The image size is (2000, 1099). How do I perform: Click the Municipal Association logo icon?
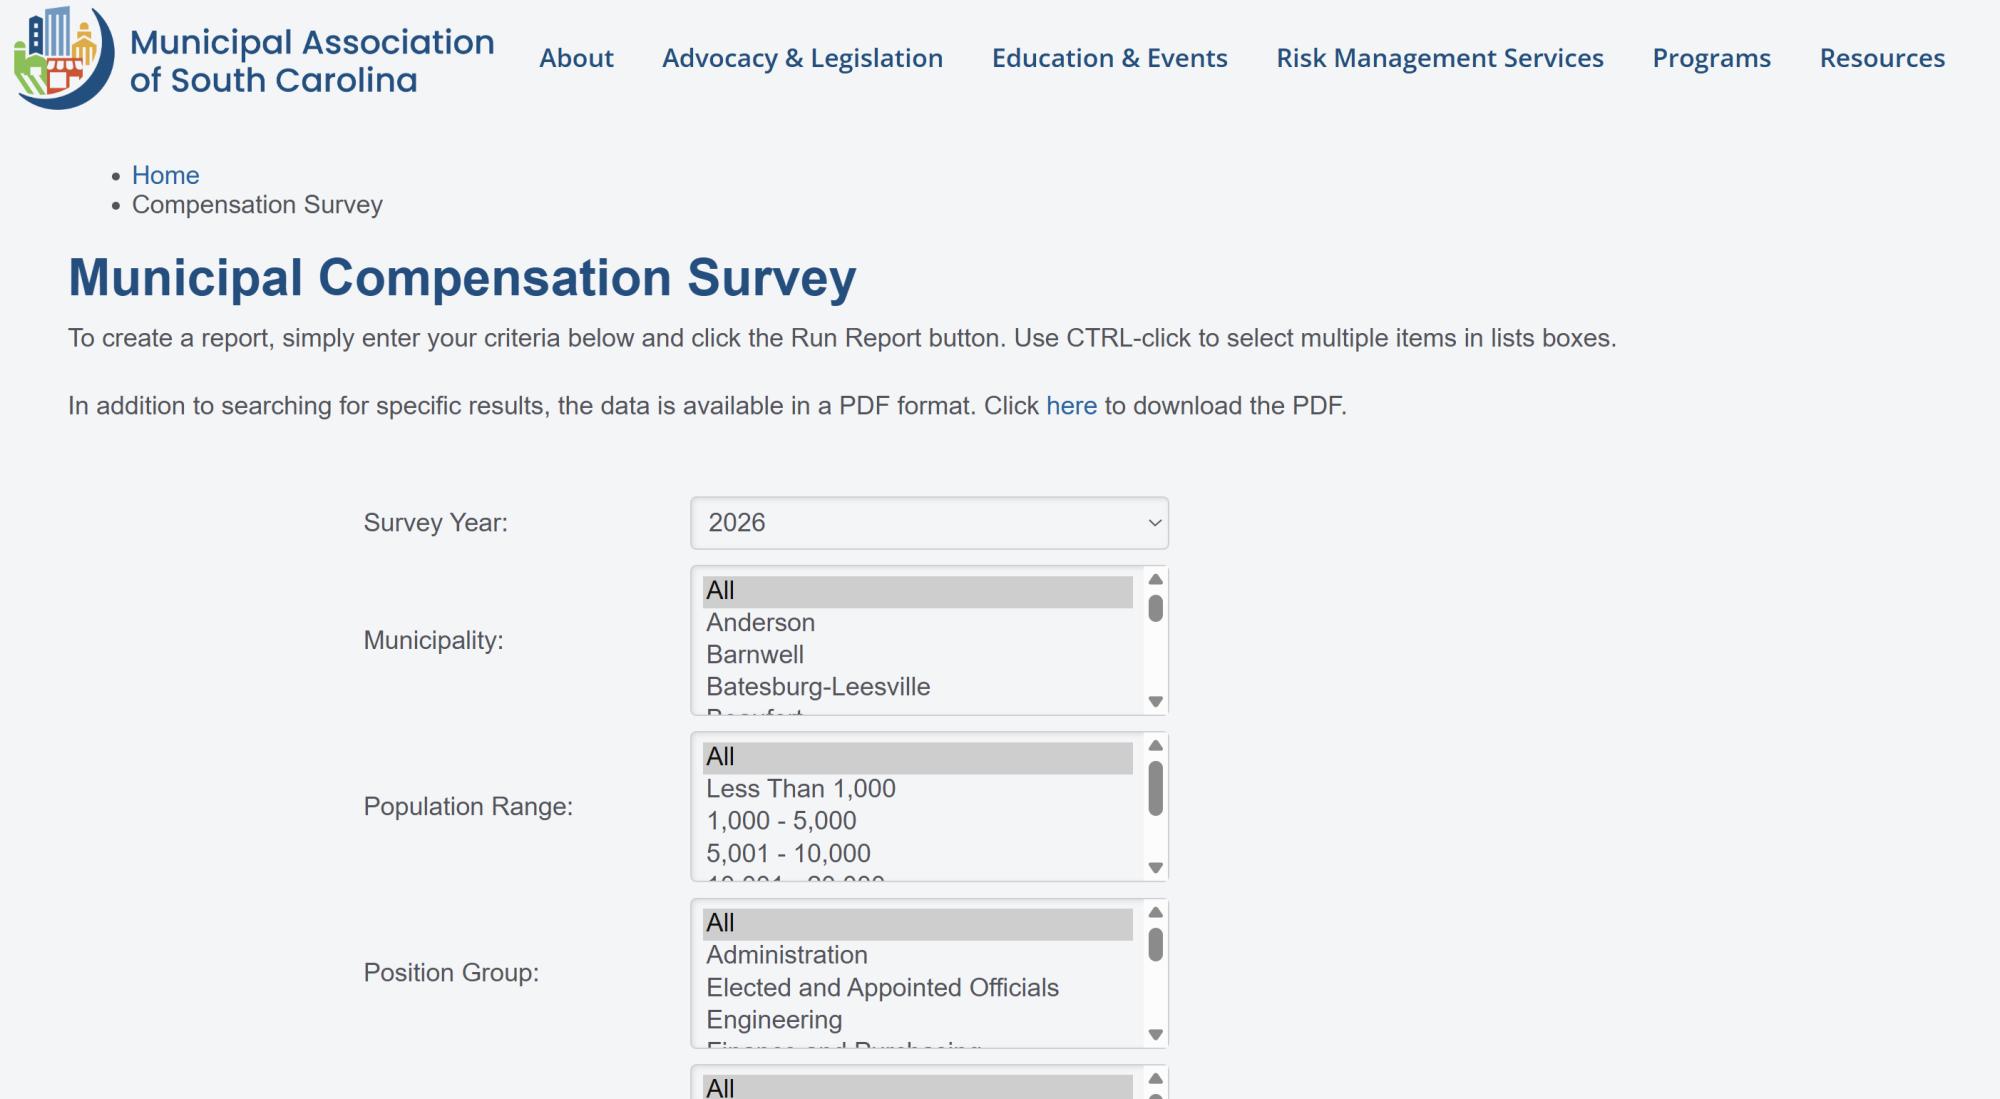[64, 57]
